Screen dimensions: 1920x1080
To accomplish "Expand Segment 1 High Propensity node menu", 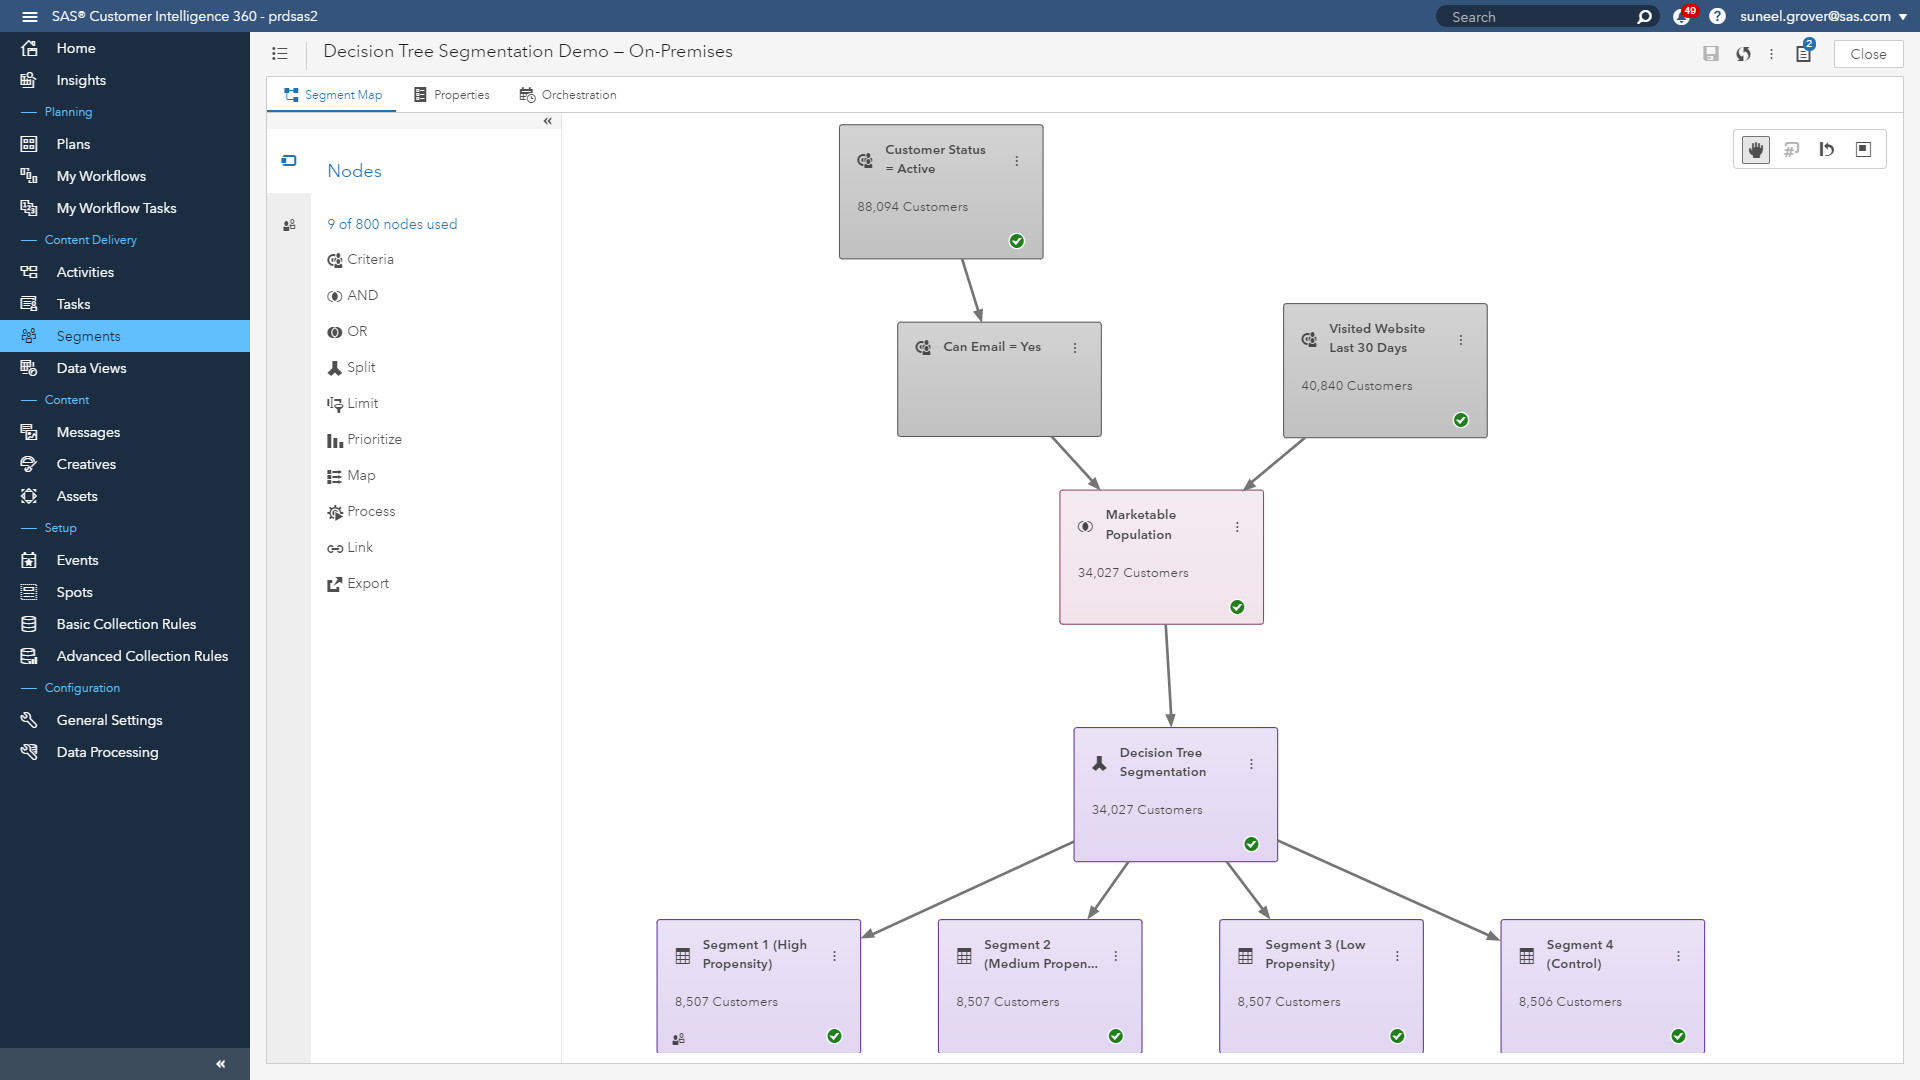I will 835,956.
